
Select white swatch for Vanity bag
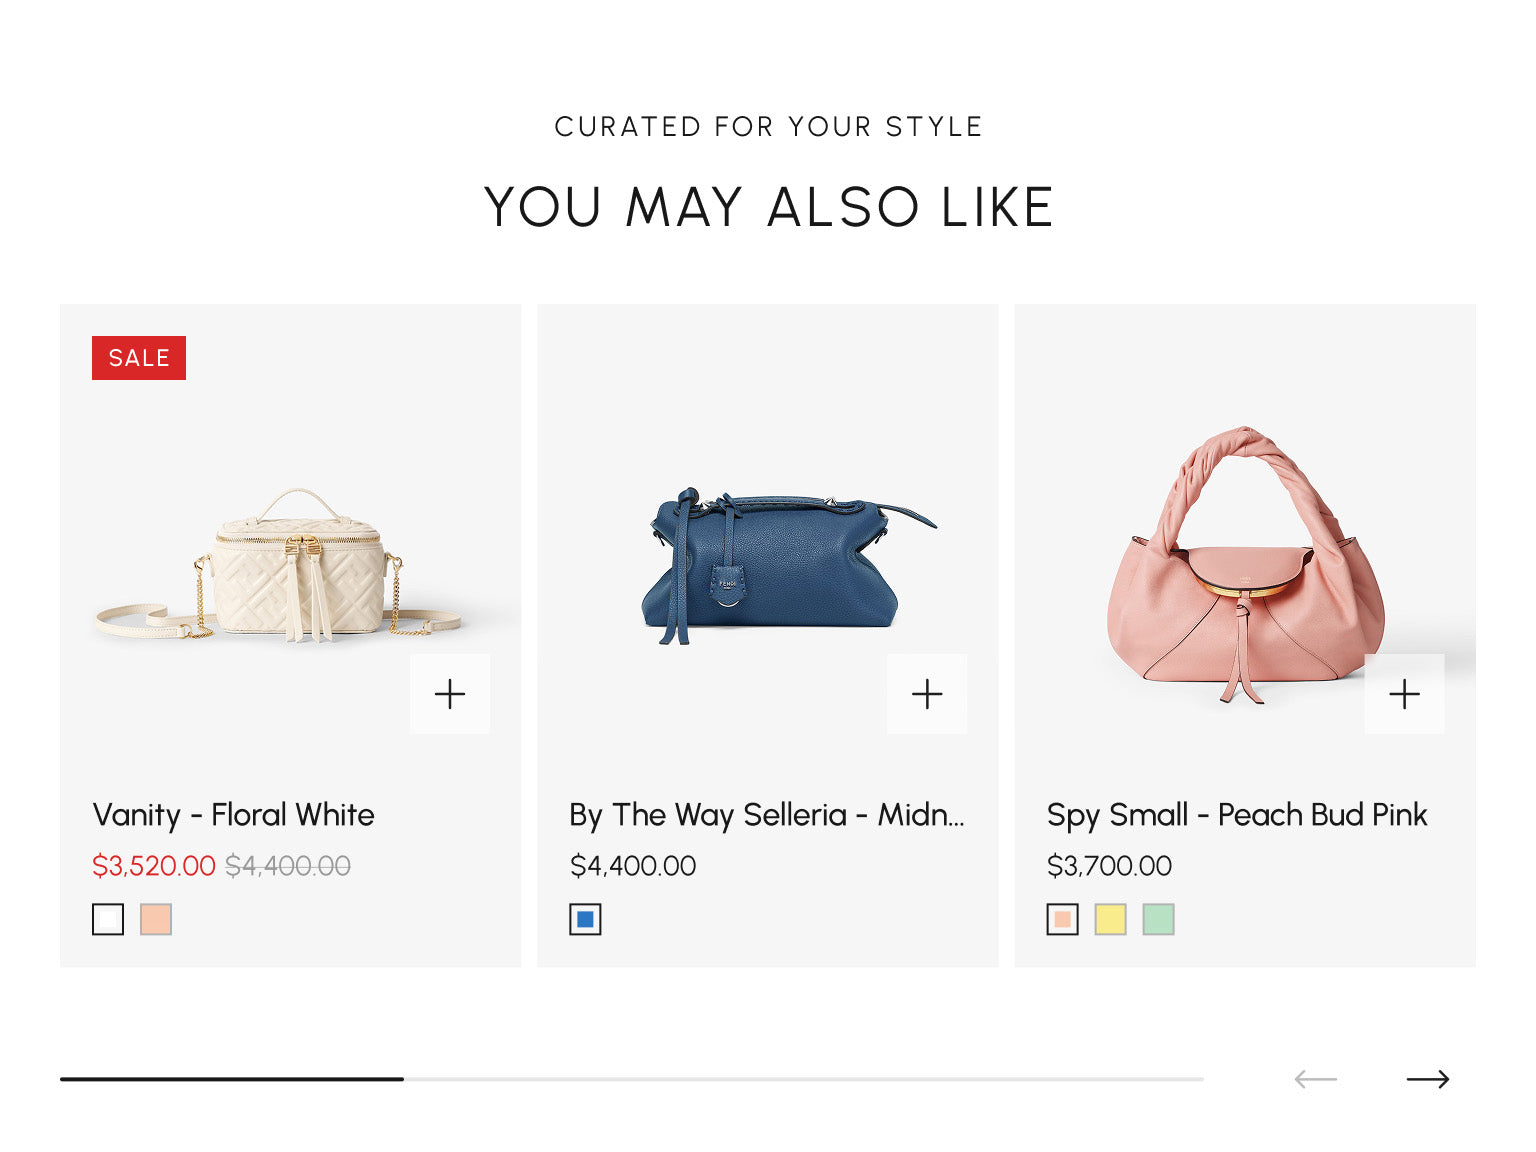coord(108,919)
